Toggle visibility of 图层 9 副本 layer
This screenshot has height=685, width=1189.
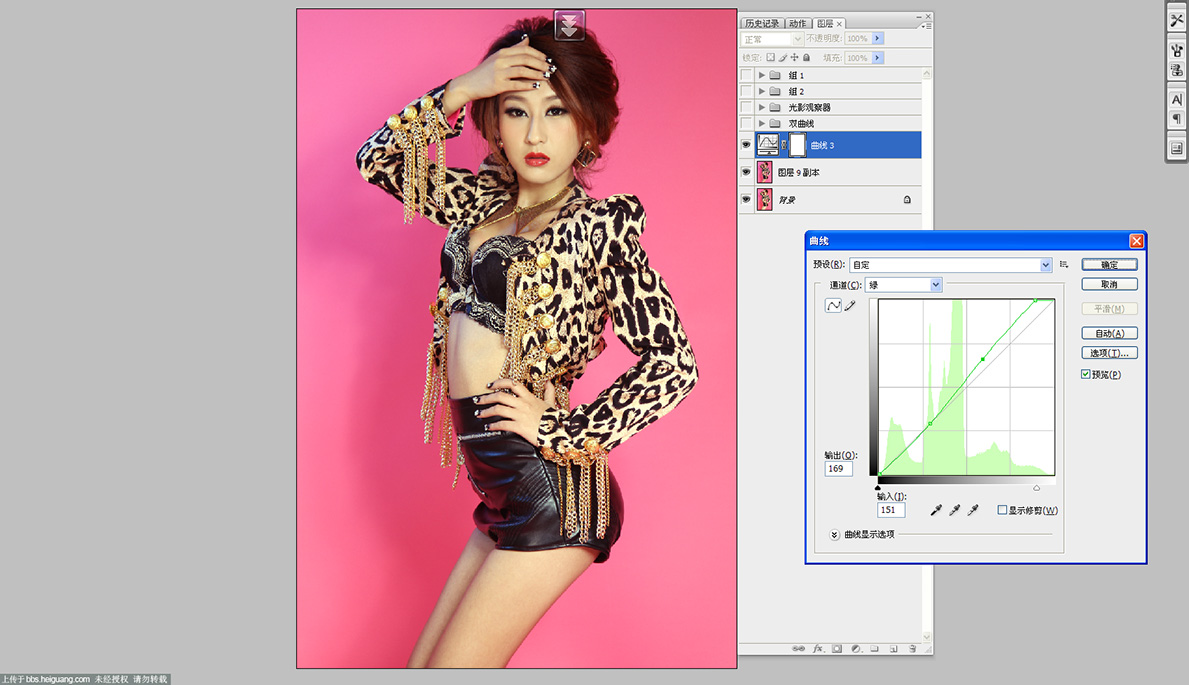[x=746, y=172]
